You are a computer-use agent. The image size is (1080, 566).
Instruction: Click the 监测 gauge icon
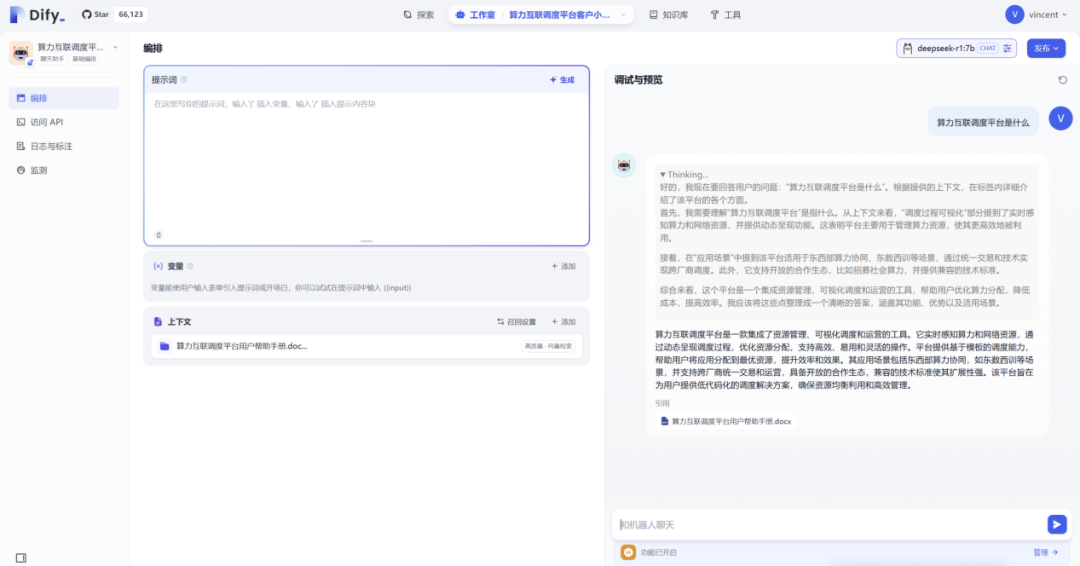click(21, 170)
